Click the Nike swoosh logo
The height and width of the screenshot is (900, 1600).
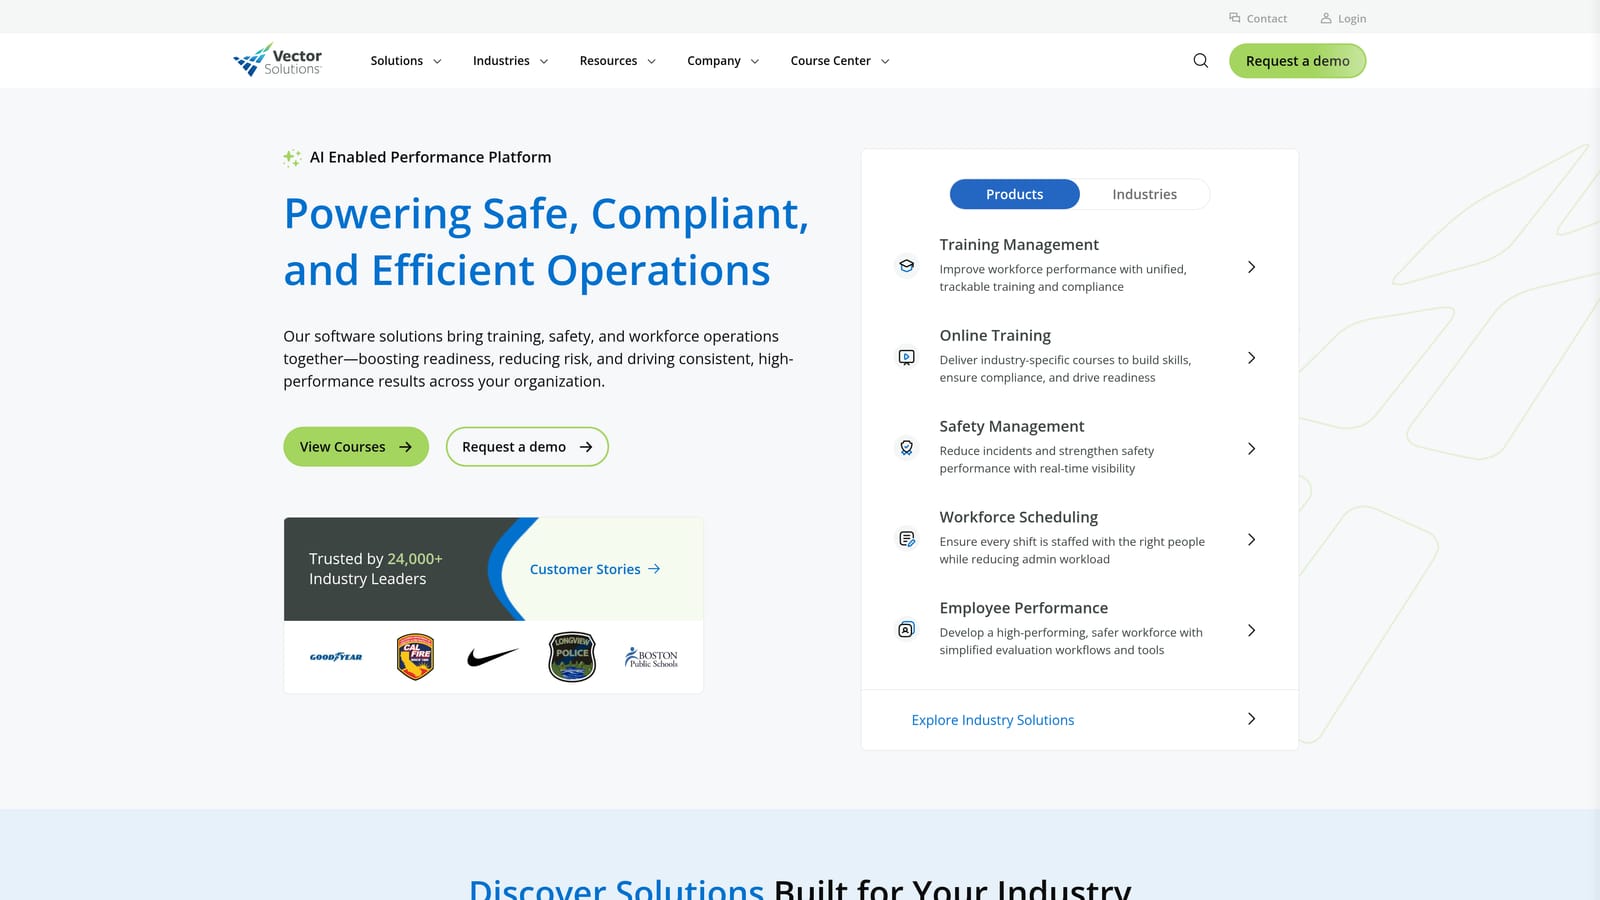493,657
